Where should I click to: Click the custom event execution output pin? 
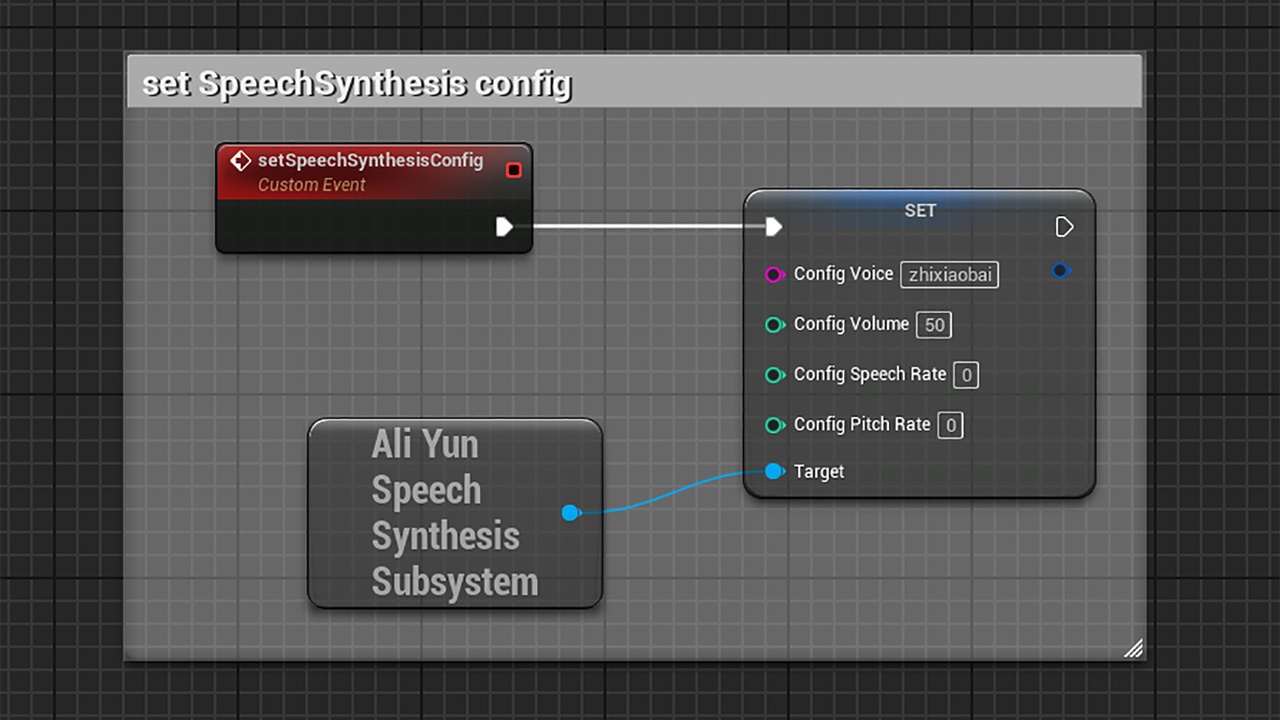click(x=505, y=227)
